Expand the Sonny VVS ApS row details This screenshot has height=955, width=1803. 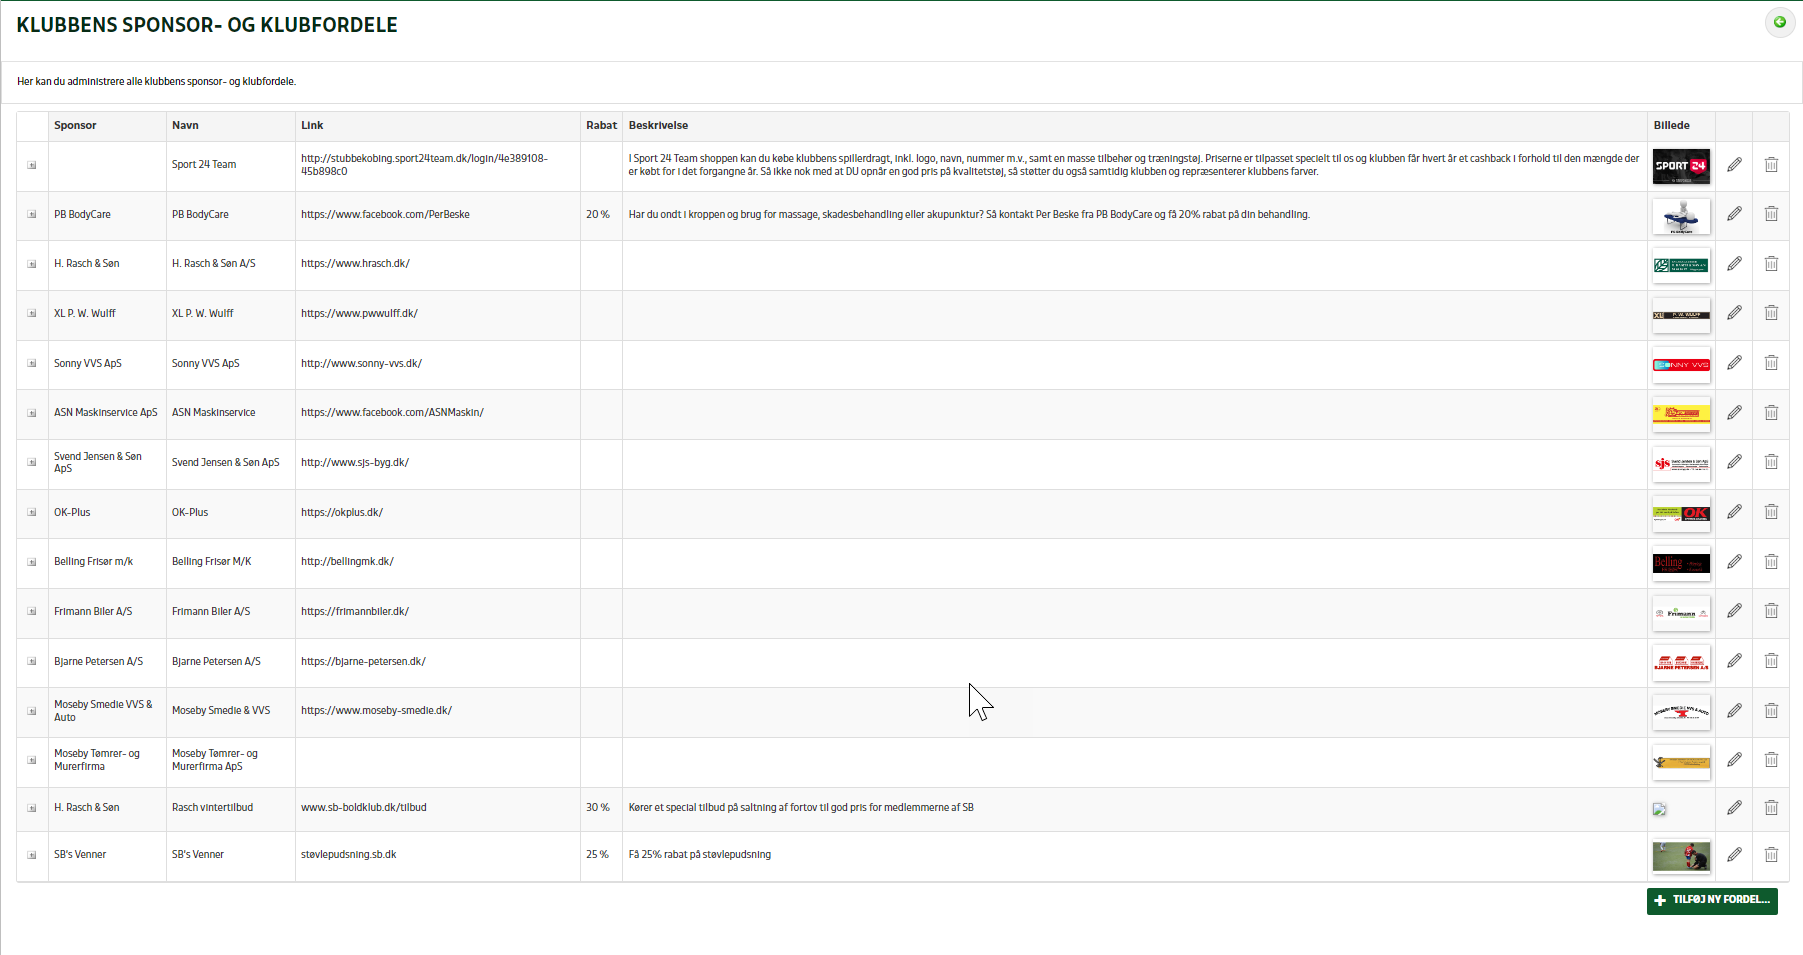32,363
